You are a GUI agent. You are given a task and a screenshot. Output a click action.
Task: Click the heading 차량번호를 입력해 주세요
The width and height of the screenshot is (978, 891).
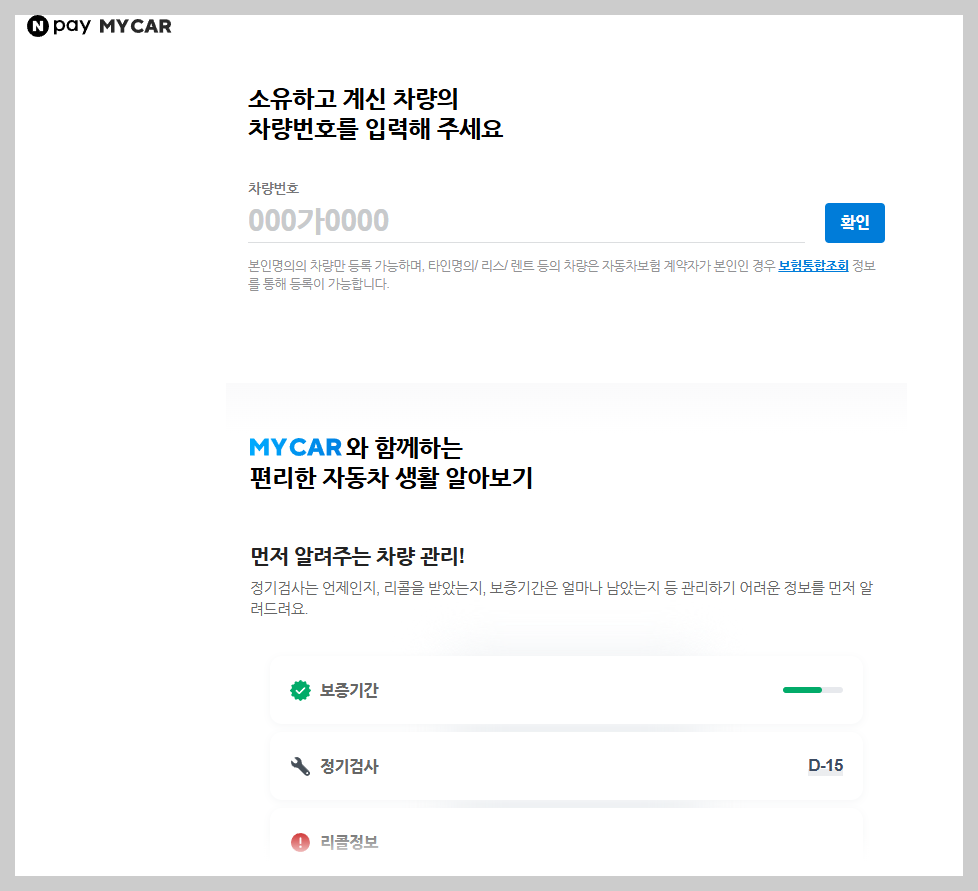coord(375,129)
